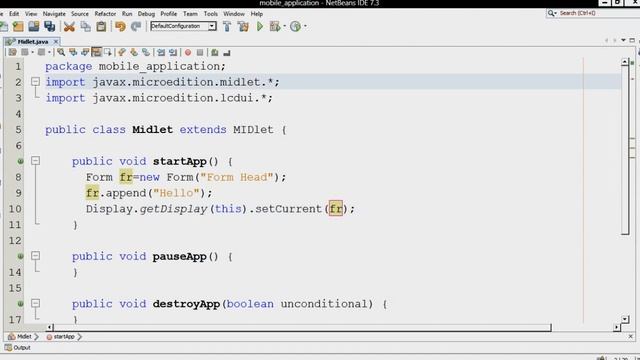Toggle bookmark on current line
This screenshot has height=360, width=640.
(146, 52)
